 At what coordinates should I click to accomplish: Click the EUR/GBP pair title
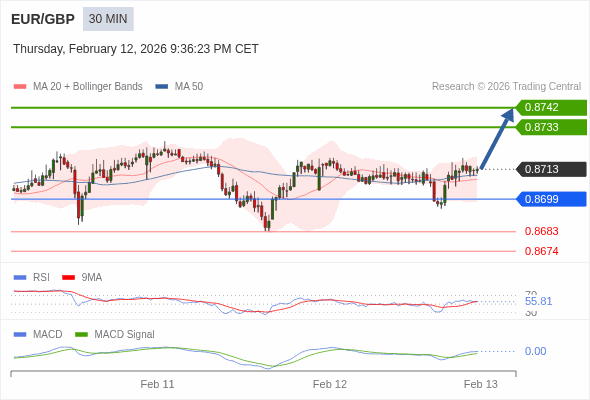(x=43, y=19)
